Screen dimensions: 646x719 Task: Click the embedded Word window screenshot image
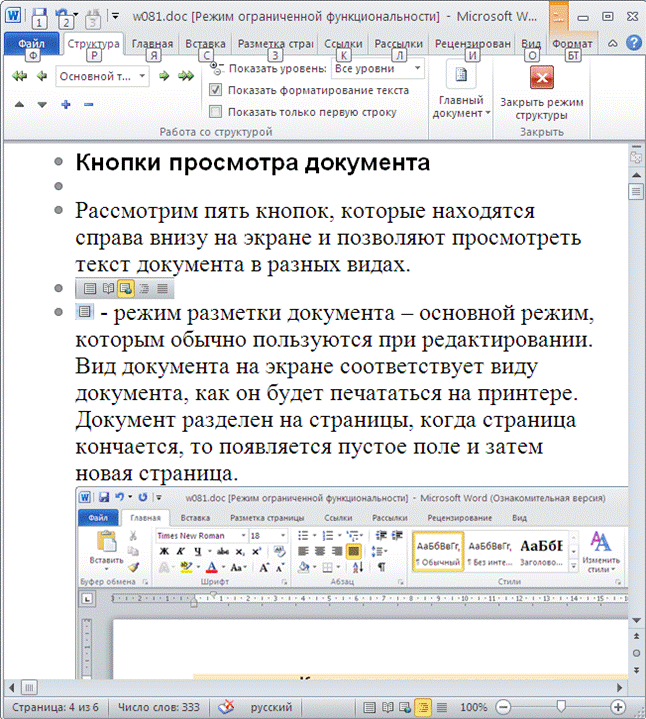pos(352,583)
